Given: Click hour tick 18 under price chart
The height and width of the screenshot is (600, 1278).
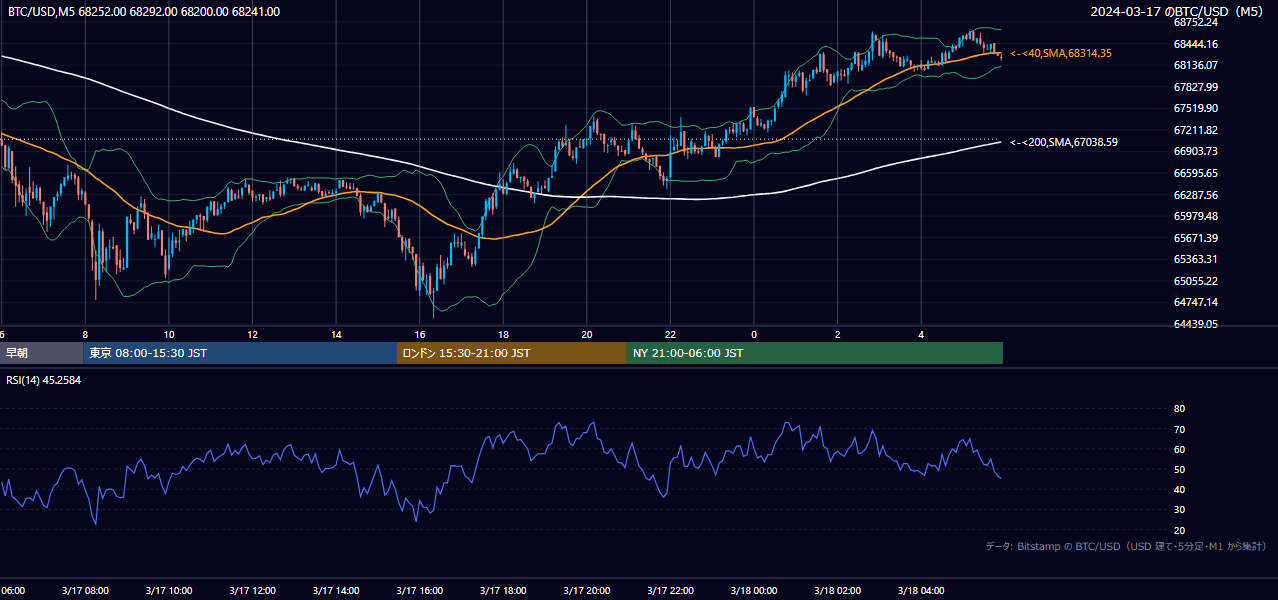Looking at the screenshot, I should (x=503, y=335).
